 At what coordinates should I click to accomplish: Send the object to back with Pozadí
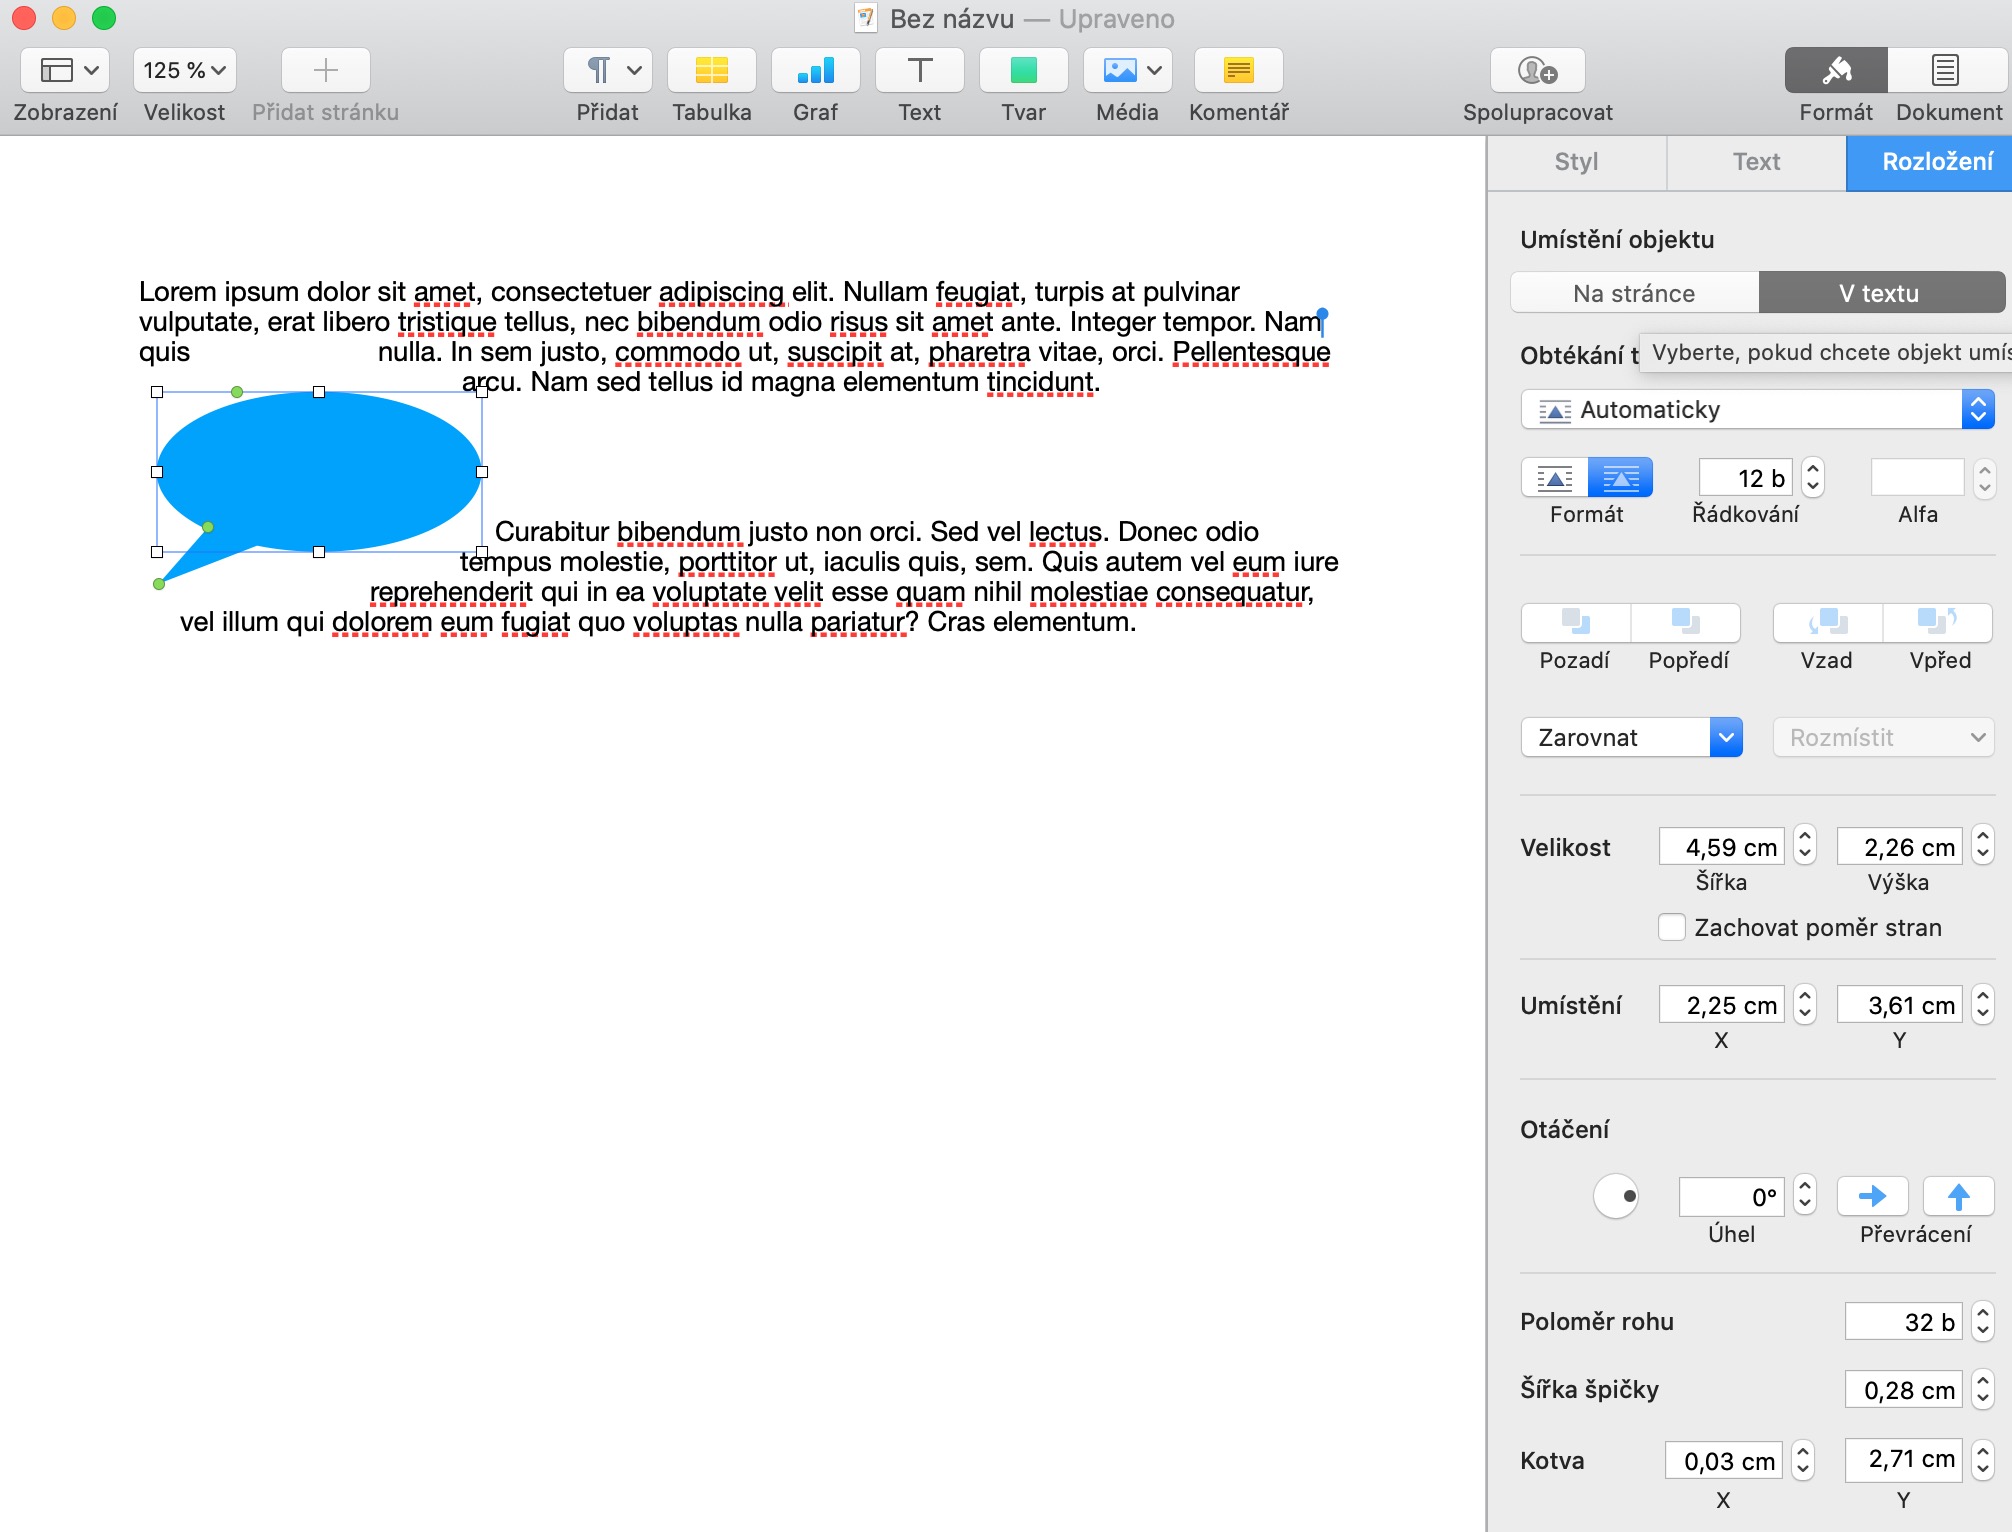point(1575,623)
